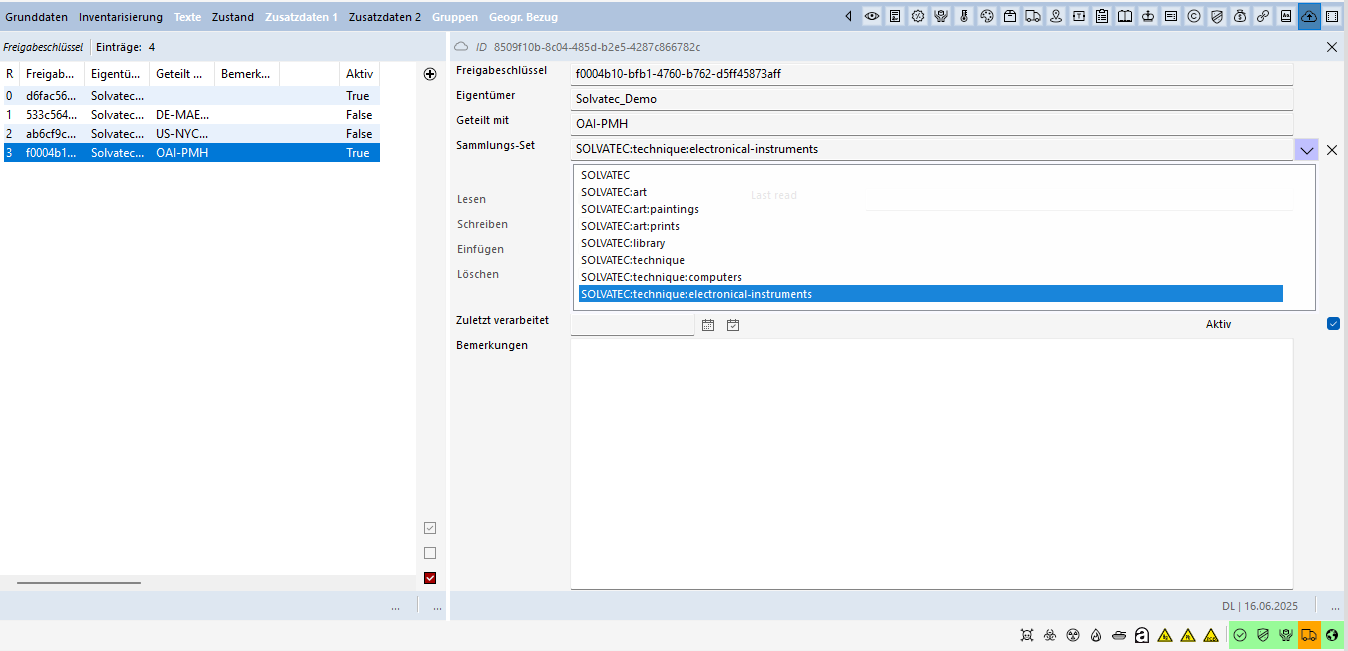Screen dimensions: 1348x651
Task: Toggle the Aktiv checkbox
Action: pyautogui.click(x=1333, y=323)
